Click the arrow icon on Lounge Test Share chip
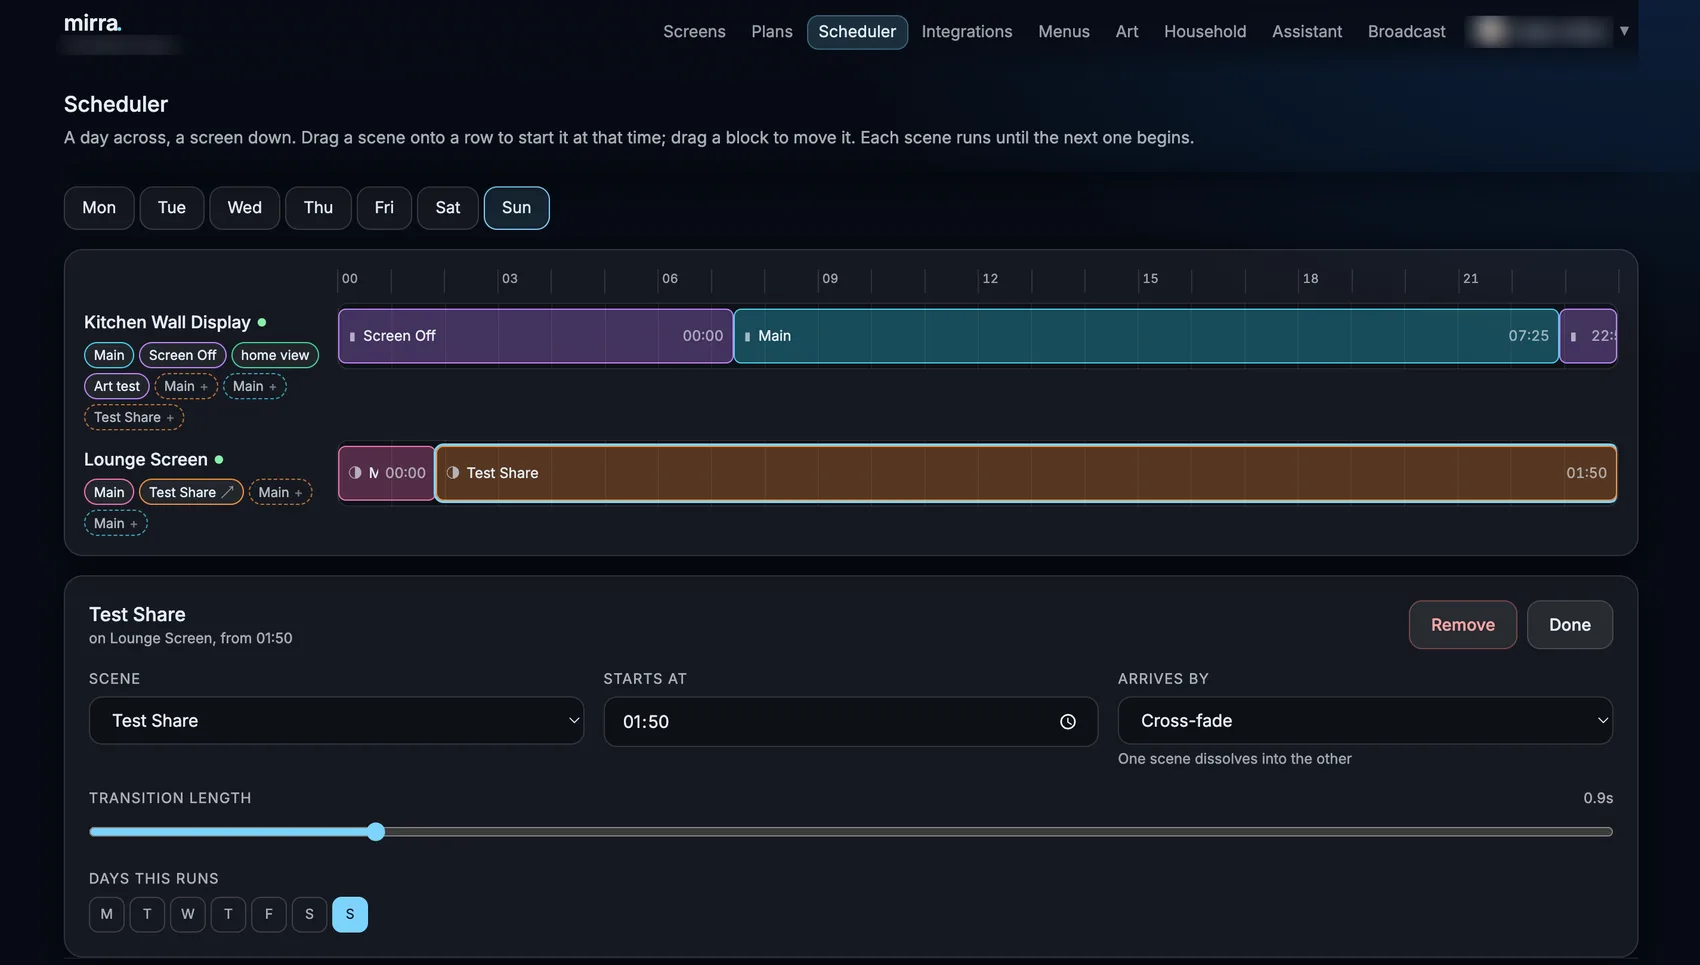This screenshot has height=965, width=1700. click(x=228, y=492)
